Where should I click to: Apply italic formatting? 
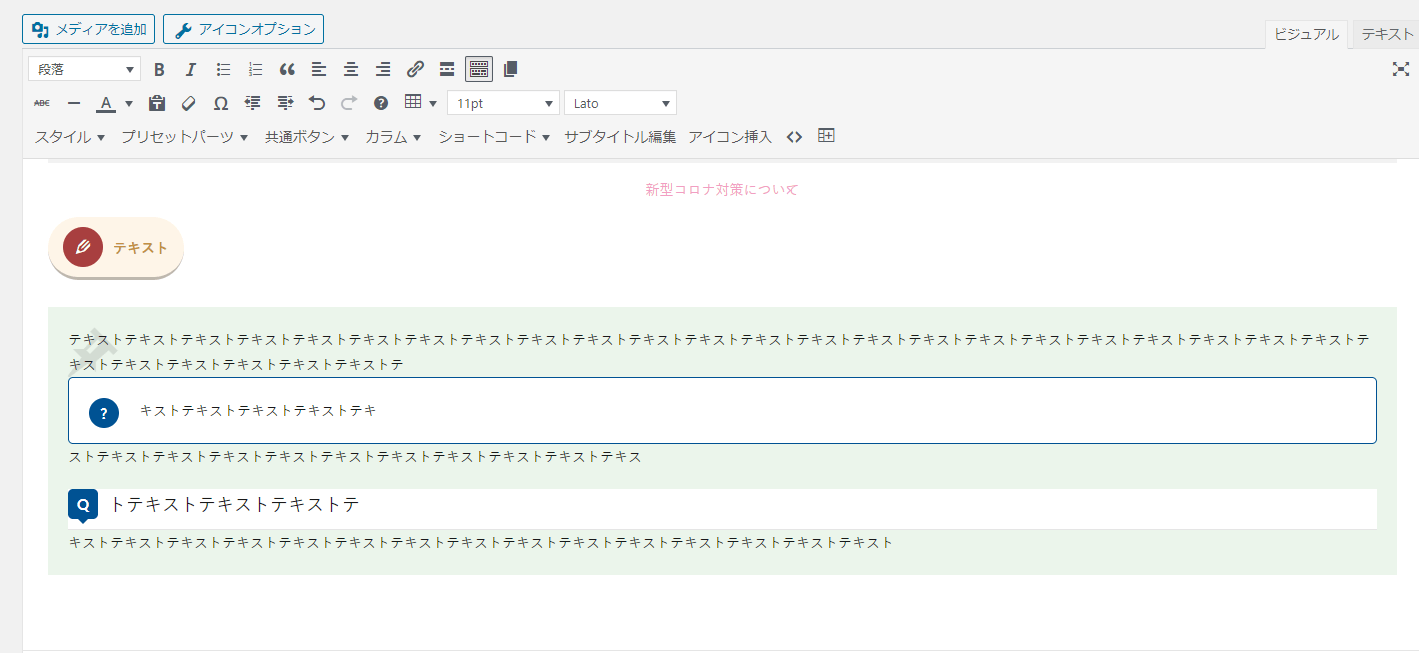[190, 69]
